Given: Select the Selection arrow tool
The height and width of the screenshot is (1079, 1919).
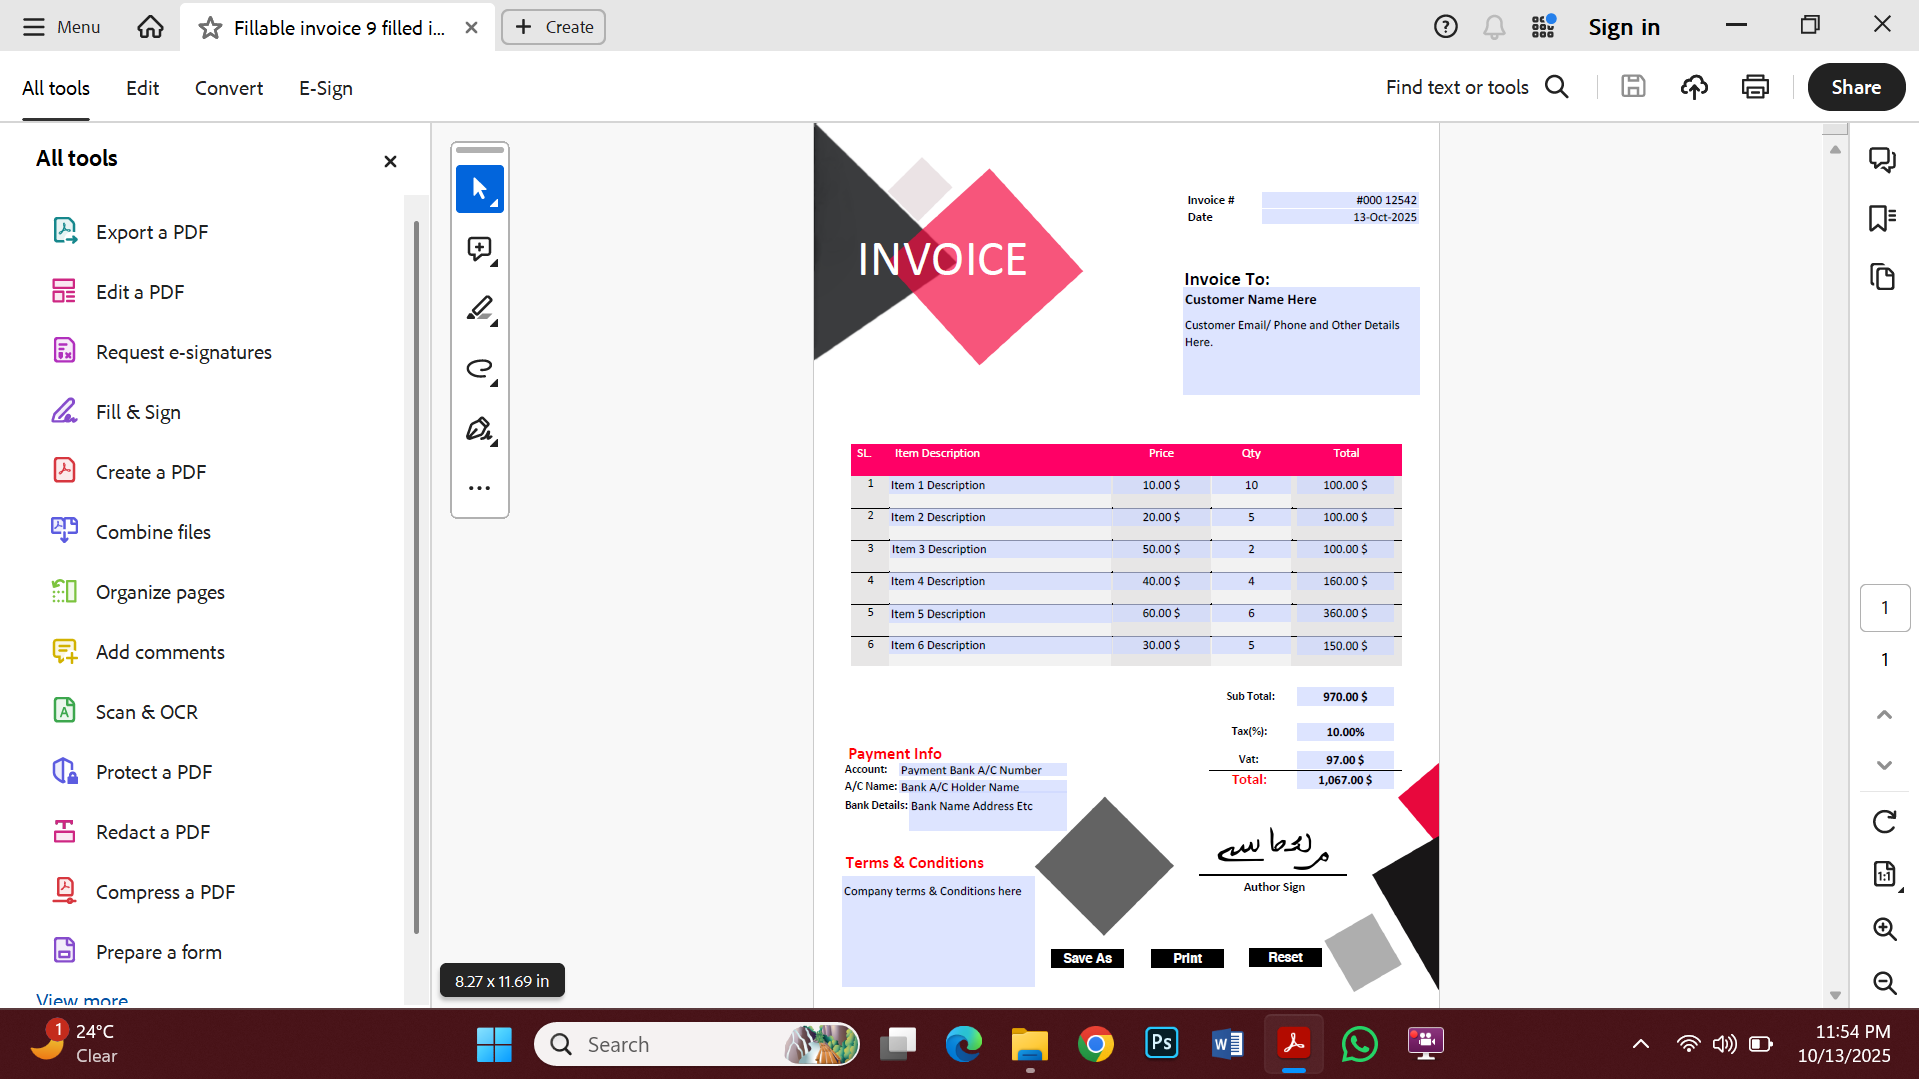Looking at the screenshot, I should click(479, 189).
